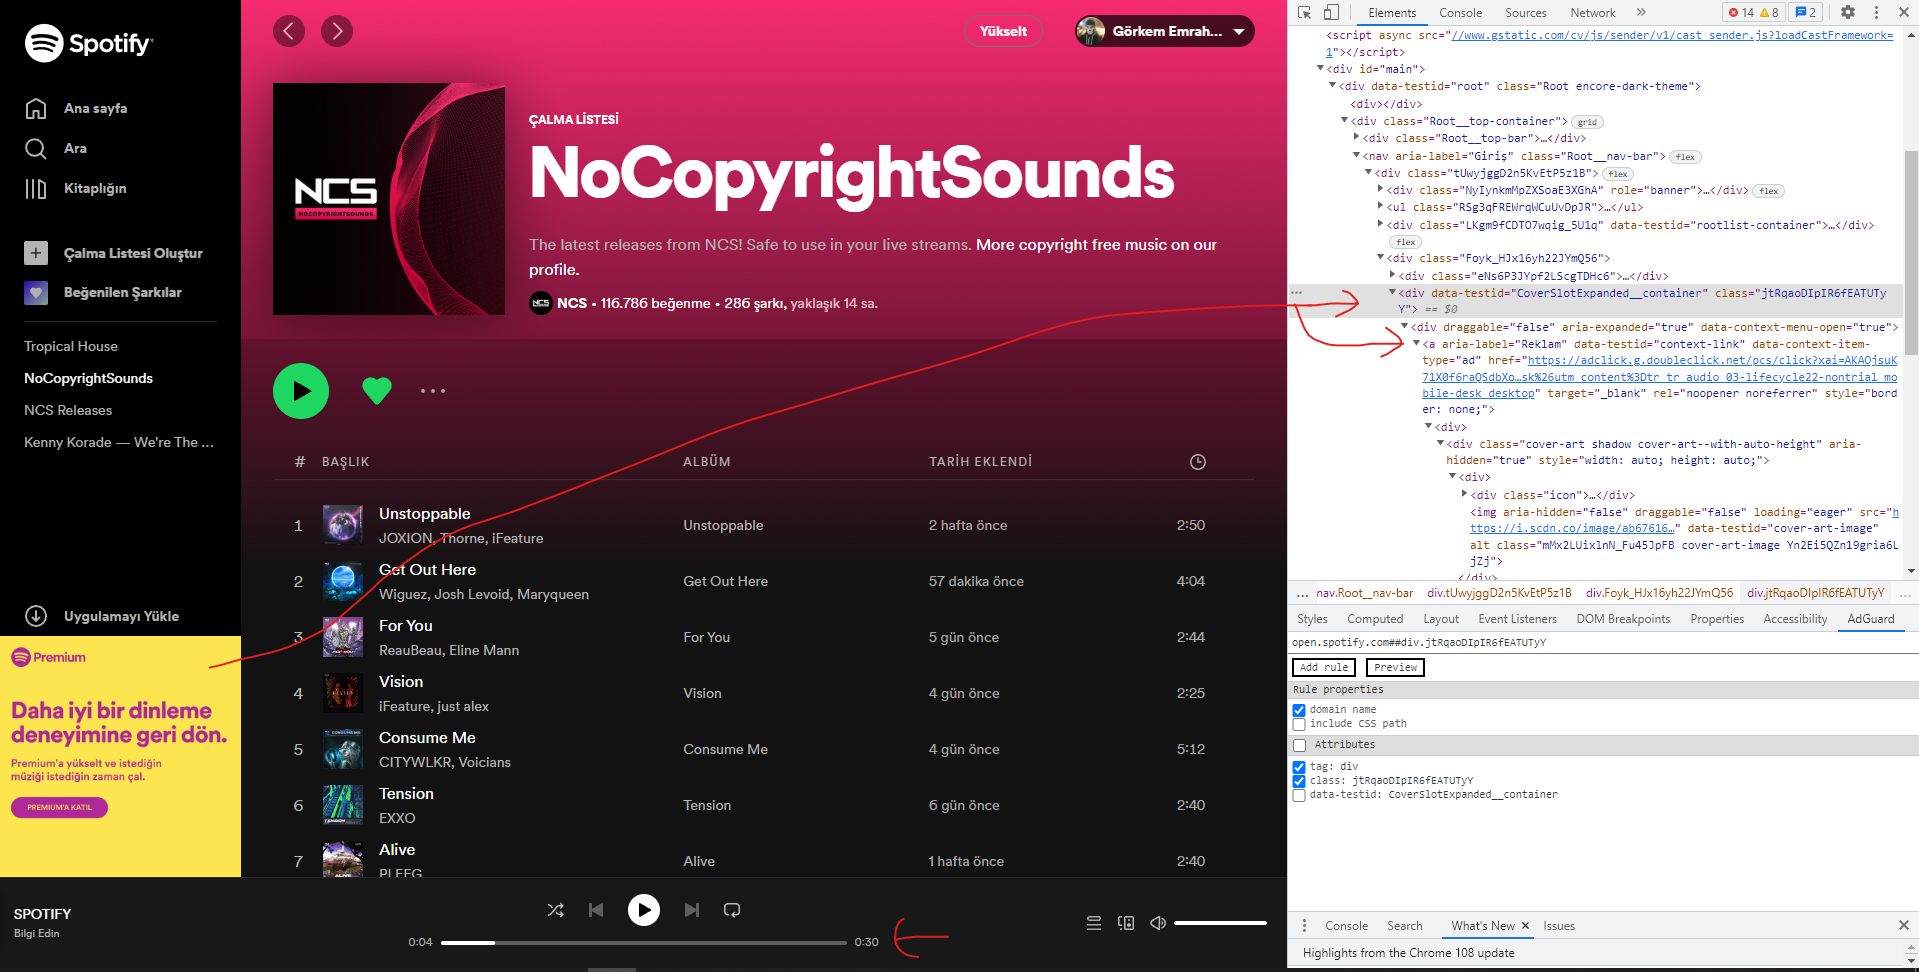Open the Görkem Emrah user dropdown

coord(1165,31)
